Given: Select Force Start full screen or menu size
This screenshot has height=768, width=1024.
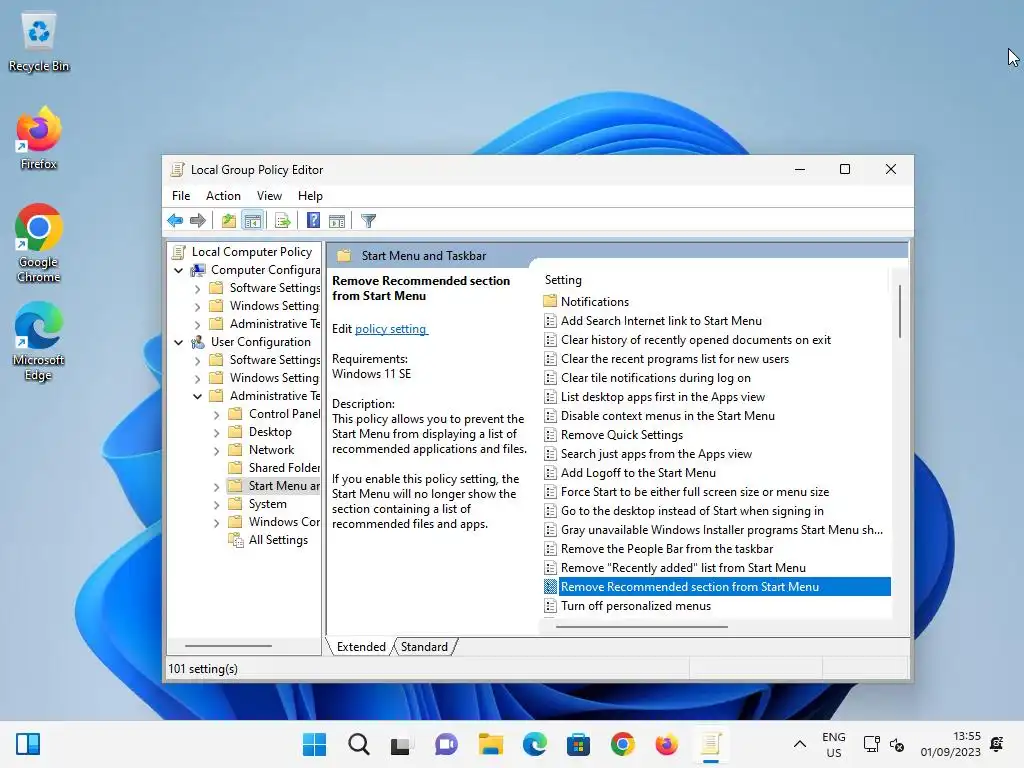Looking at the screenshot, I should tap(695, 491).
